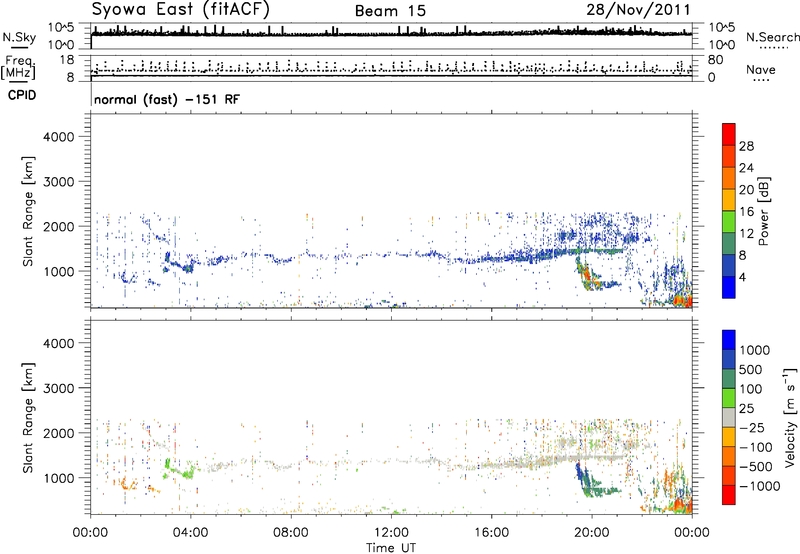Click the 'CPID' label
The height and width of the screenshot is (554, 800).
coord(22,95)
